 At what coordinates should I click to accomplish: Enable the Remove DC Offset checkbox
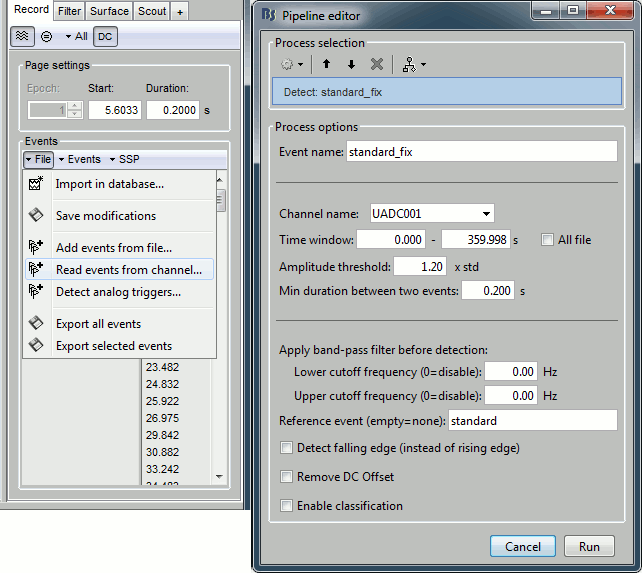(x=288, y=477)
